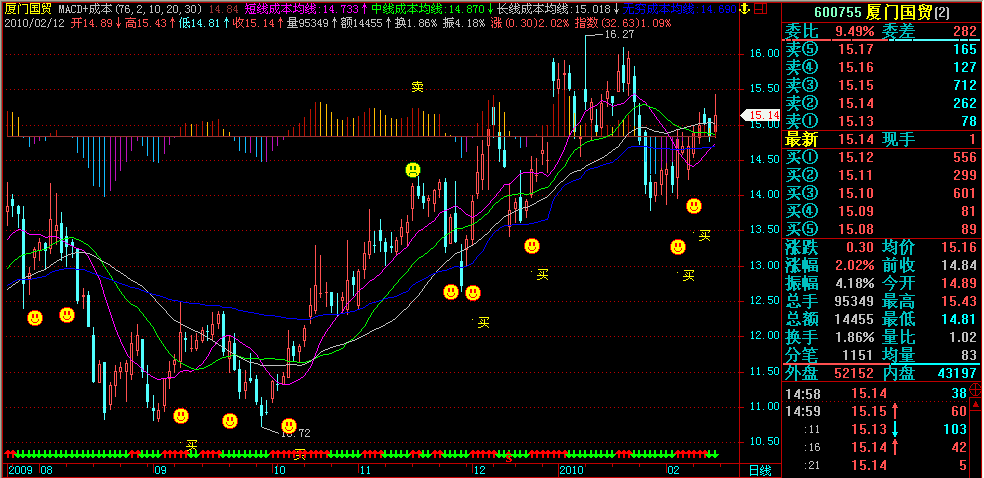Click the 16.27 high price label
This screenshot has height=478, width=984.
pyautogui.click(x=619, y=35)
